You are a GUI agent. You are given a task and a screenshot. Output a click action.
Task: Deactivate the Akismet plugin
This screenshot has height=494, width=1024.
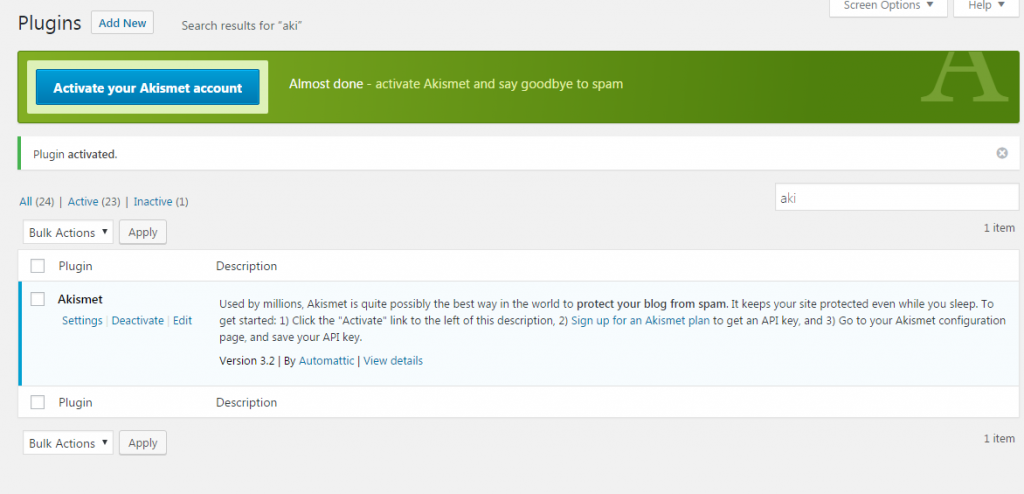pos(137,321)
